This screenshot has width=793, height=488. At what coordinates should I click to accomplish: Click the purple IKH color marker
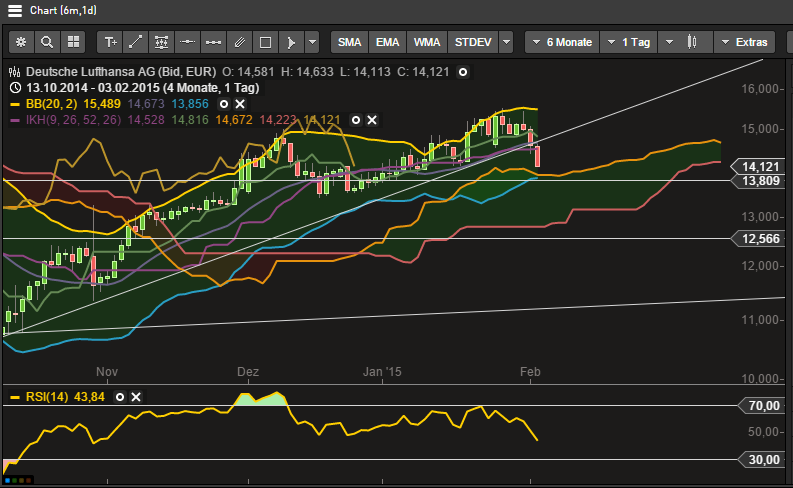15,120
